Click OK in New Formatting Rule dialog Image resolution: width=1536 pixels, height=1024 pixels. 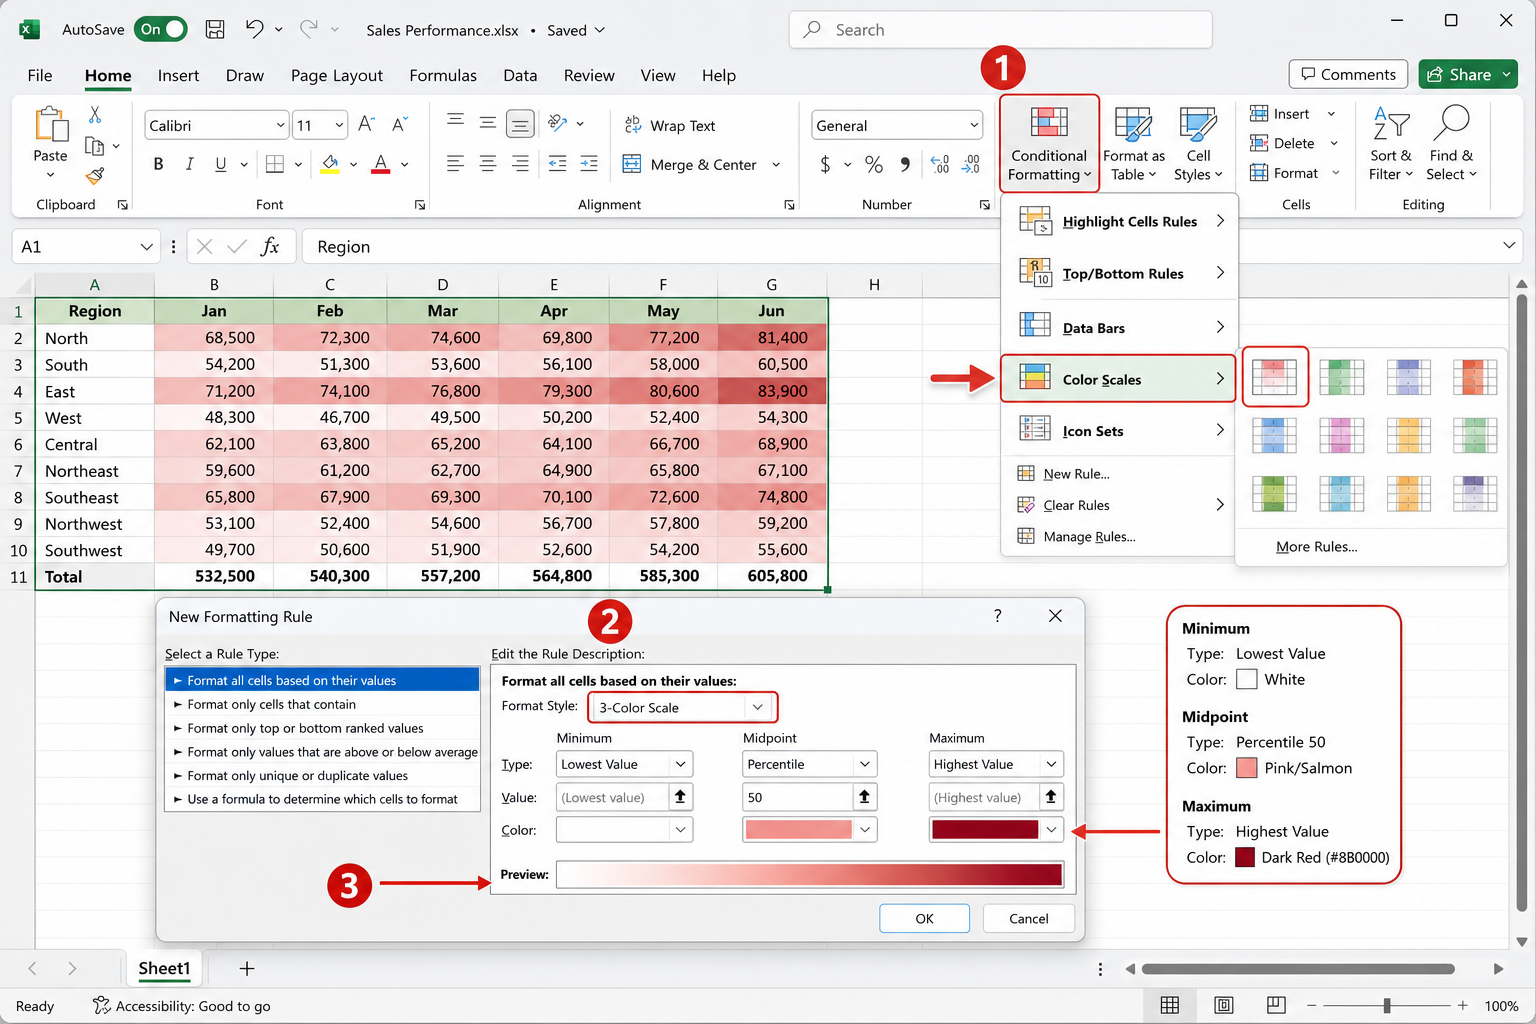(924, 918)
